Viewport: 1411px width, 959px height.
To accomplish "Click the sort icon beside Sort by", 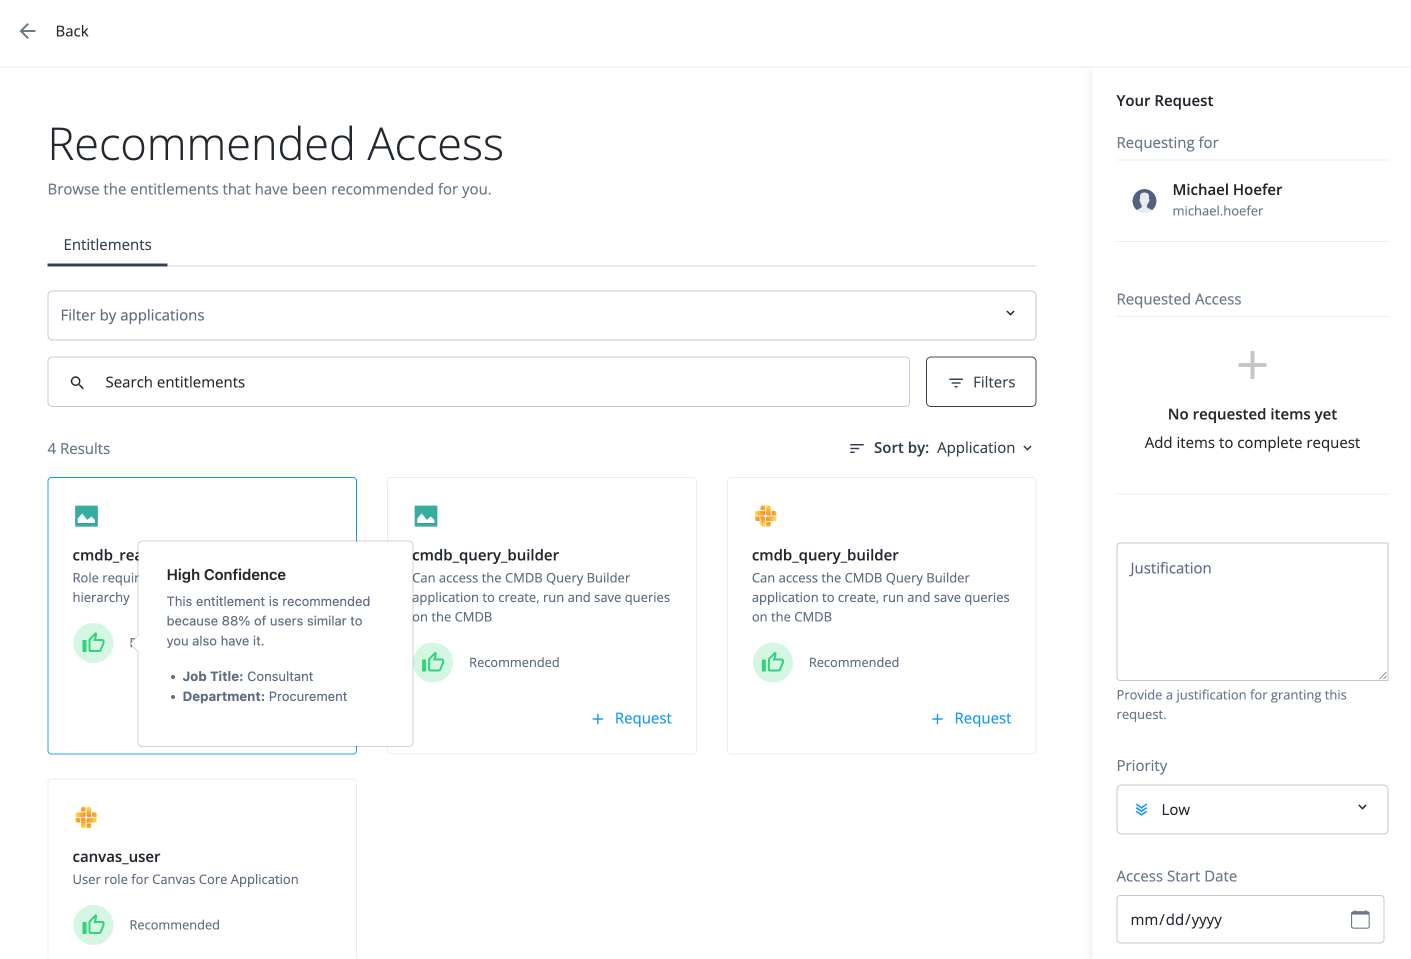I will [x=855, y=447].
